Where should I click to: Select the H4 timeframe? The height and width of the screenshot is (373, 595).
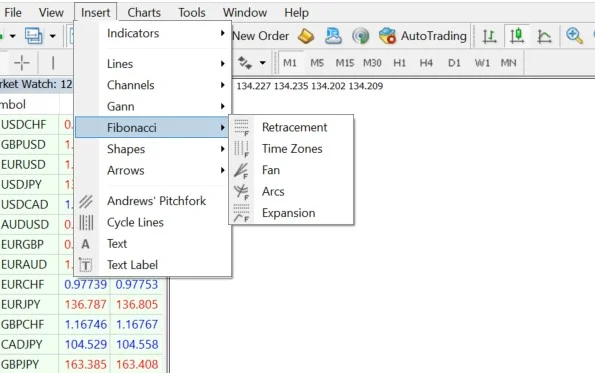(x=426, y=63)
